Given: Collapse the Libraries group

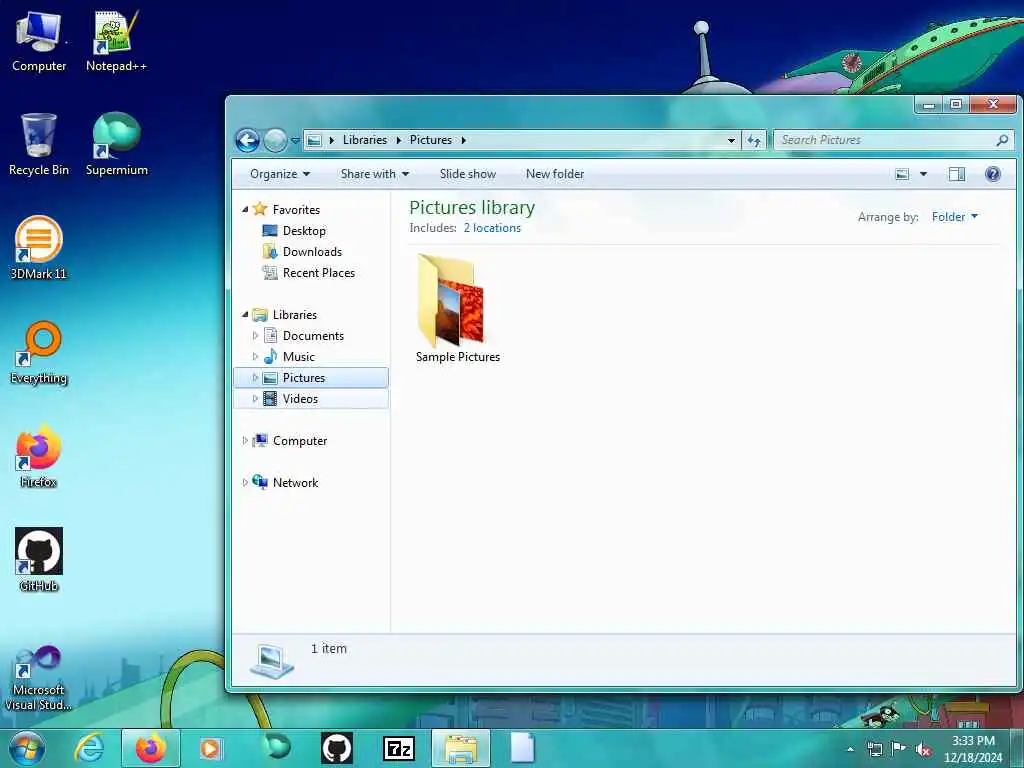Looking at the screenshot, I should pyautogui.click(x=245, y=315).
